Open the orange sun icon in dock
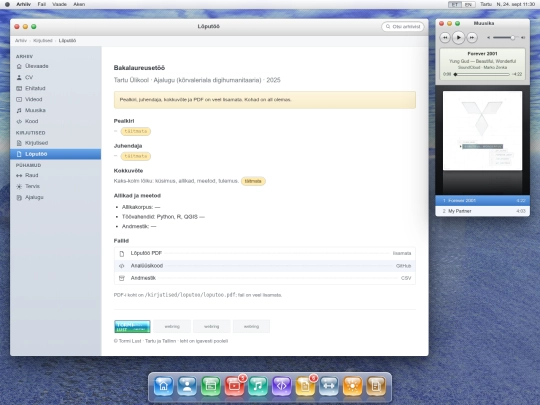The height and width of the screenshot is (405, 540). [x=352, y=386]
